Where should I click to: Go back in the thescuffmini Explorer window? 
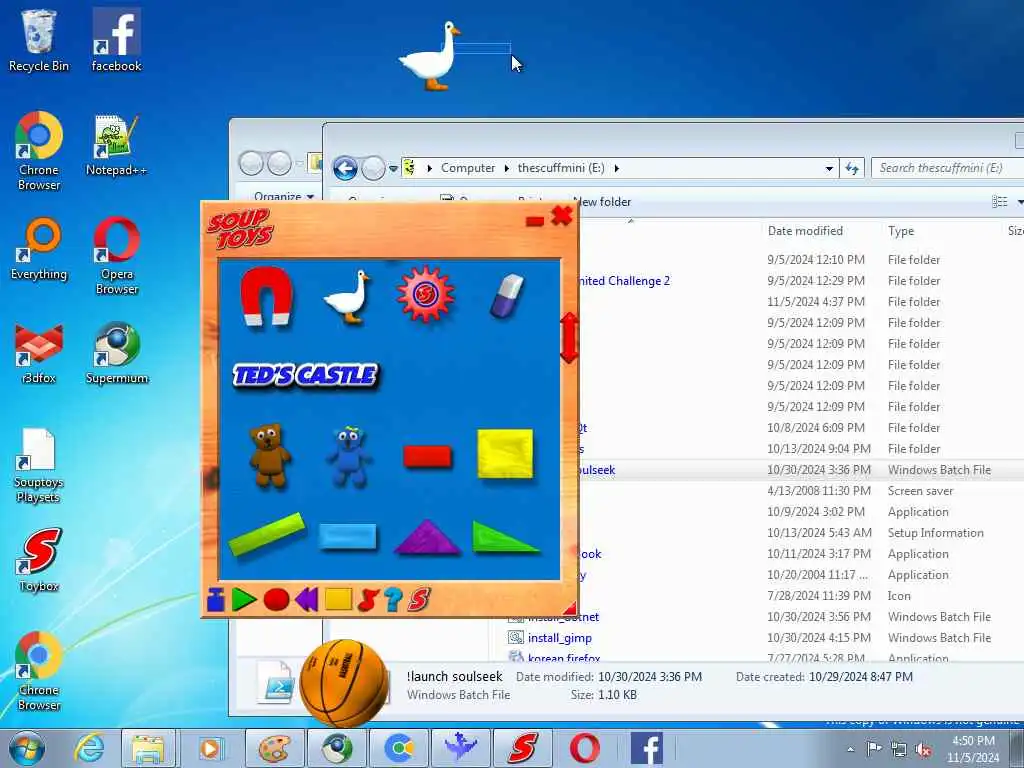(345, 168)
